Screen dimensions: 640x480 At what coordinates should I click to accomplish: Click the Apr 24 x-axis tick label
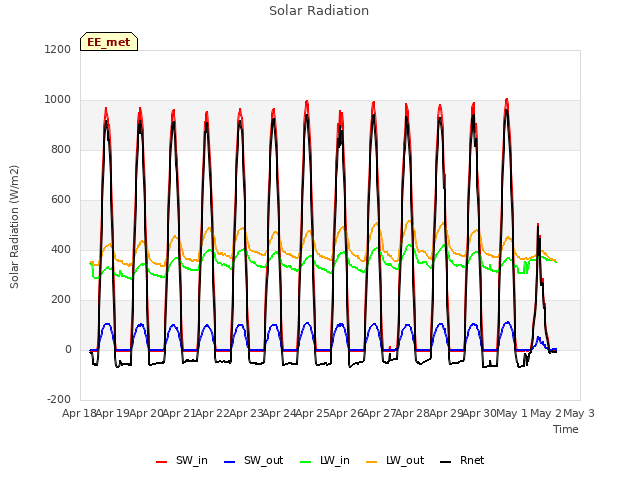coord(280,413)
